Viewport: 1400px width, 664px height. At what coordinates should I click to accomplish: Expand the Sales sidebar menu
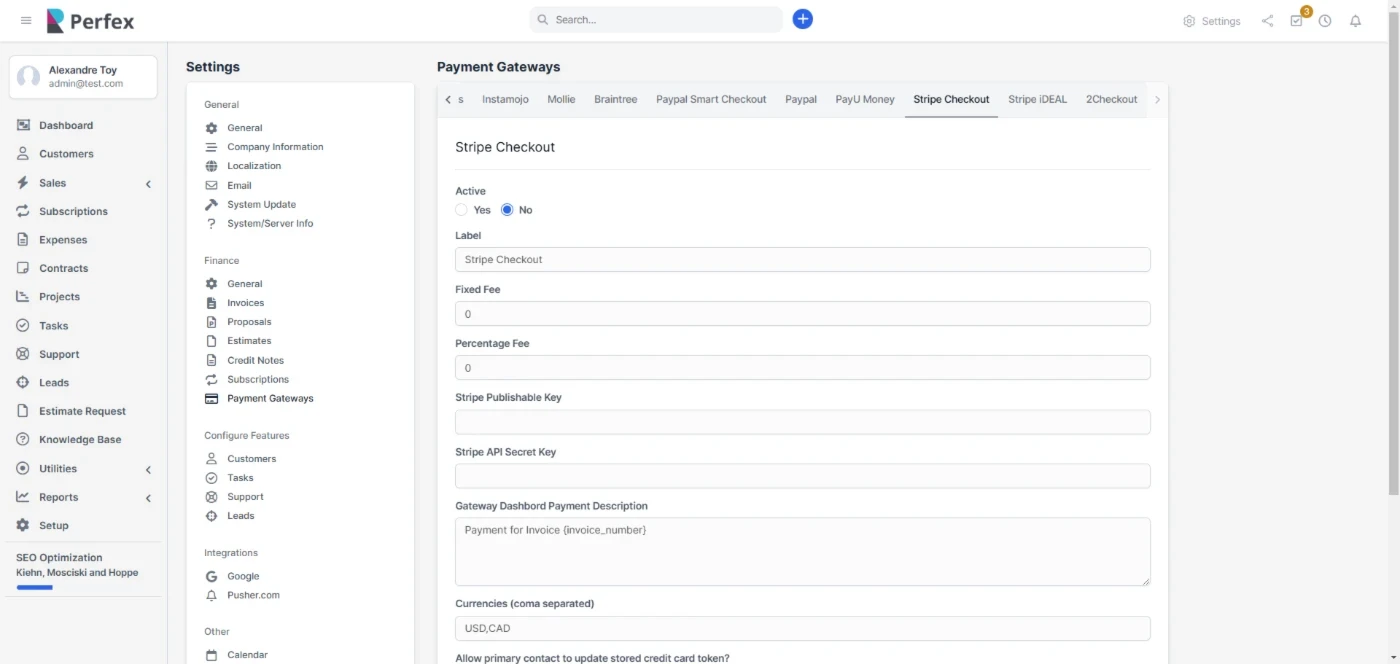coord(148,184)
